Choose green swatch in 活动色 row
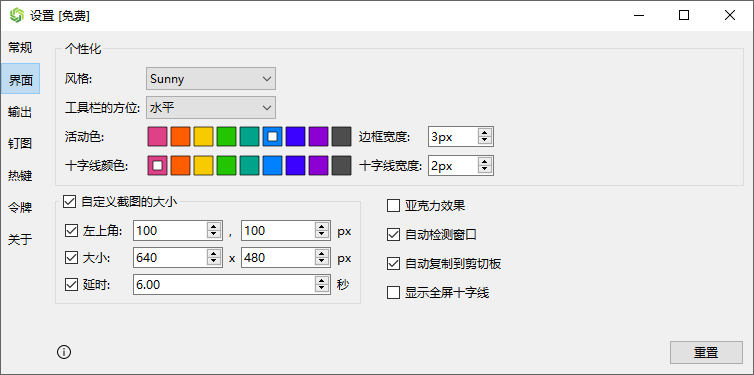 point(226,137)
